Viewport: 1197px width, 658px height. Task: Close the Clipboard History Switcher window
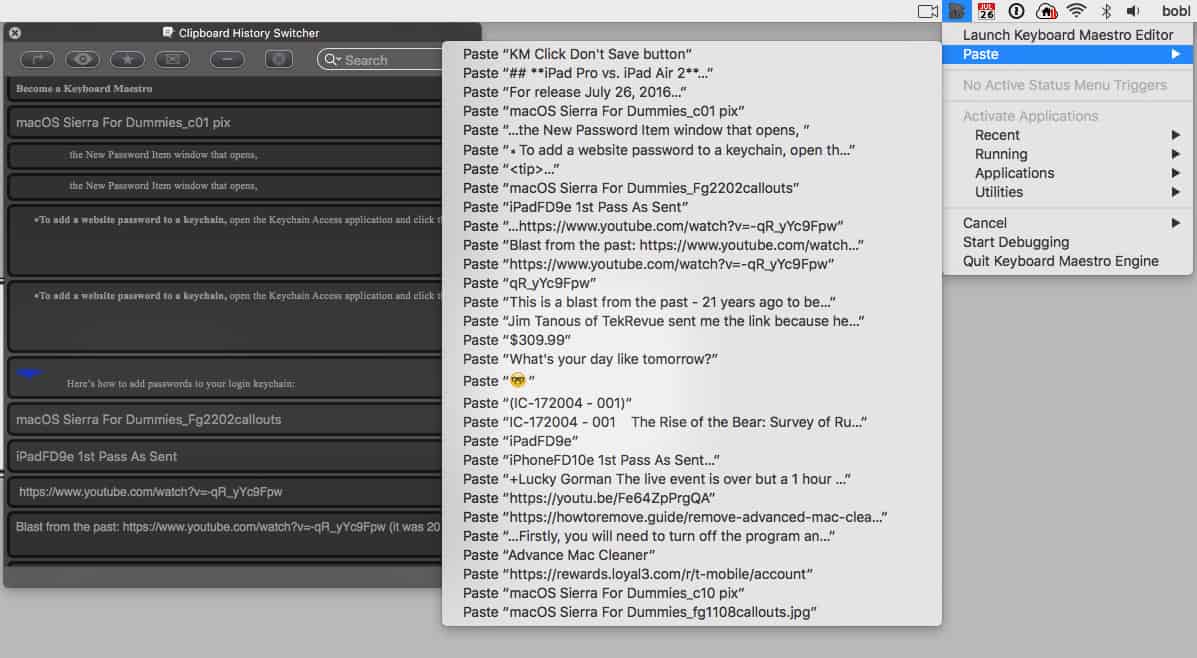(15, 33)
